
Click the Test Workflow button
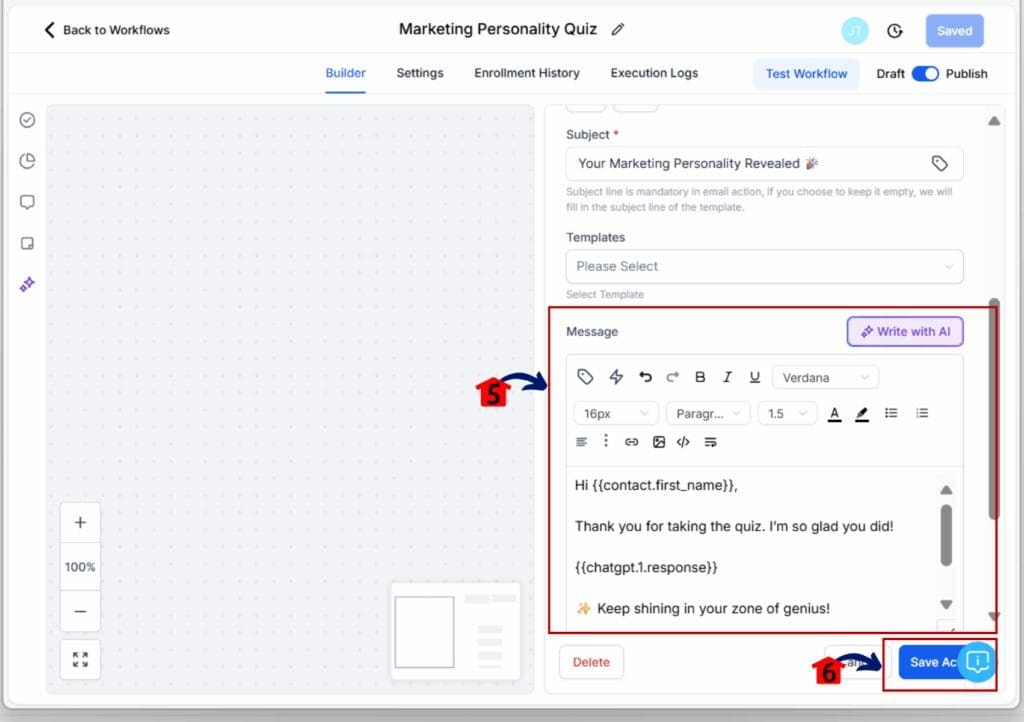point(806,73)
